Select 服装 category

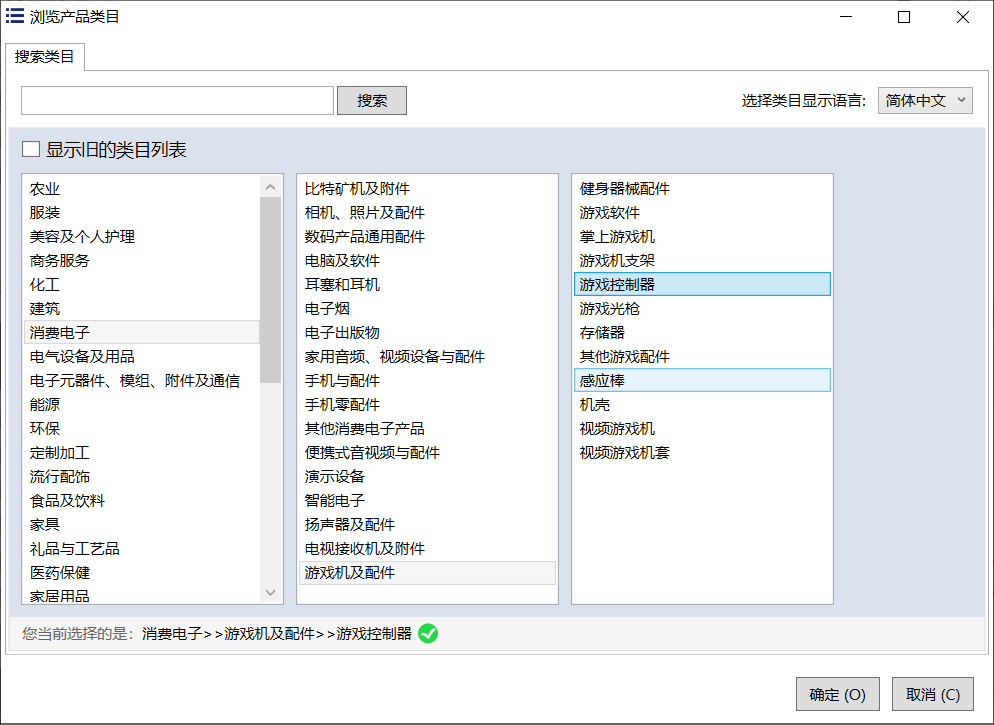[x=141, y=213]
